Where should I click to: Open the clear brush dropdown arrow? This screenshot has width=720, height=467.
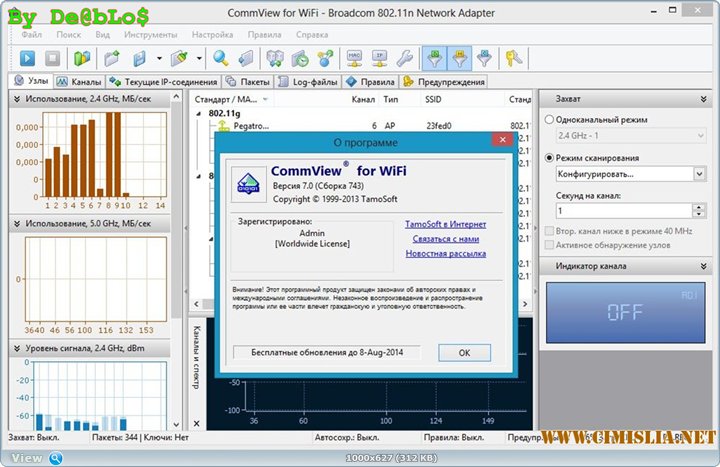(x=199, y=58)
